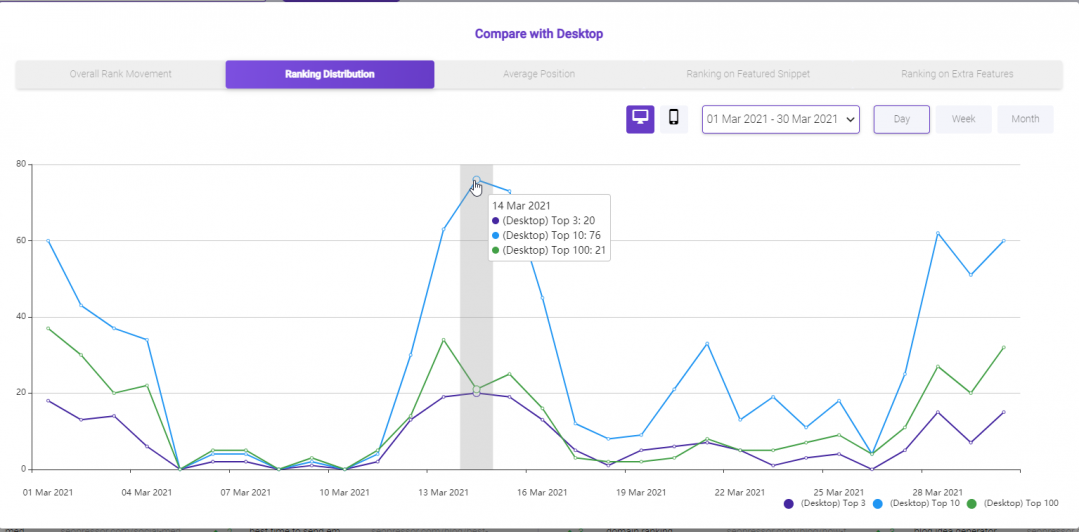The height and width of the screenshot is (532, 1079).
Task: Click the (Desktop) Top 100 legend label
Action: pyautogui.click(x=1021, y=504)
